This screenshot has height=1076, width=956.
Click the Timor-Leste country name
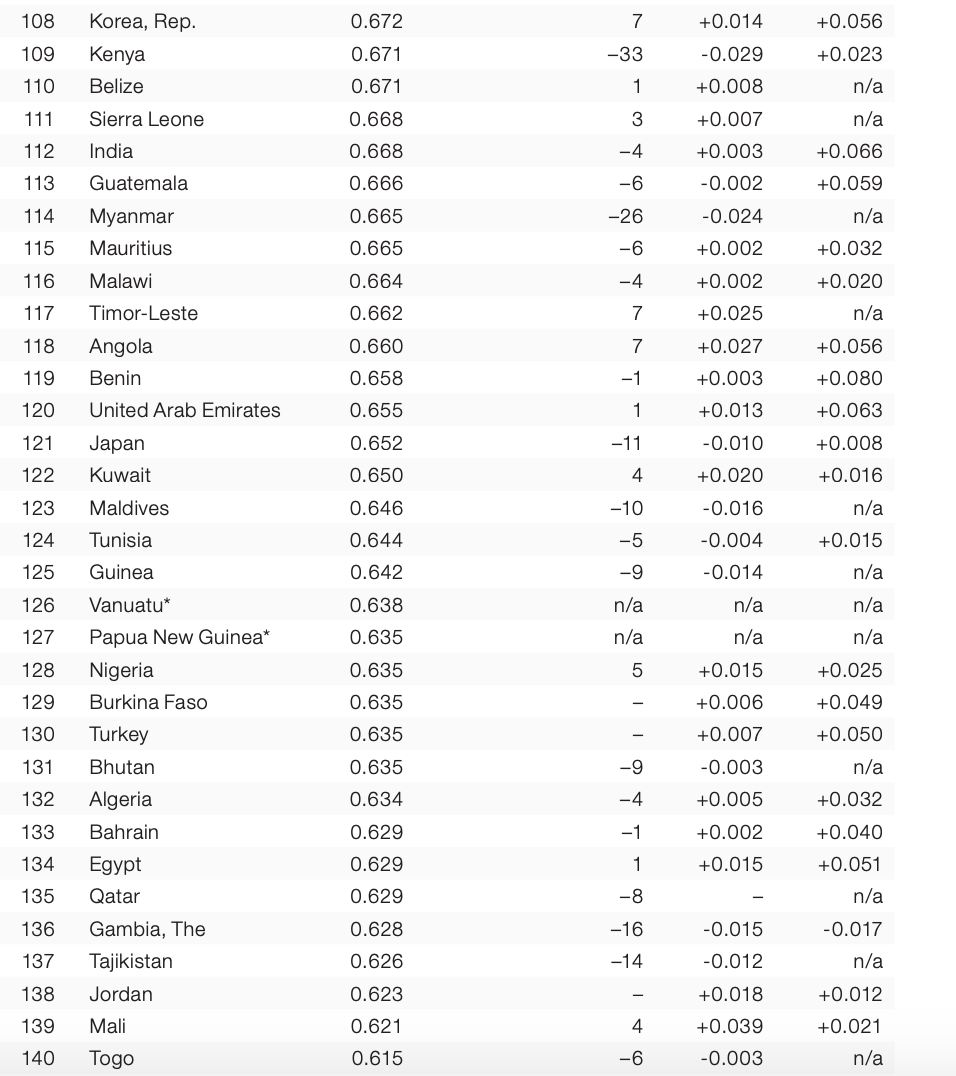[143, 313]
